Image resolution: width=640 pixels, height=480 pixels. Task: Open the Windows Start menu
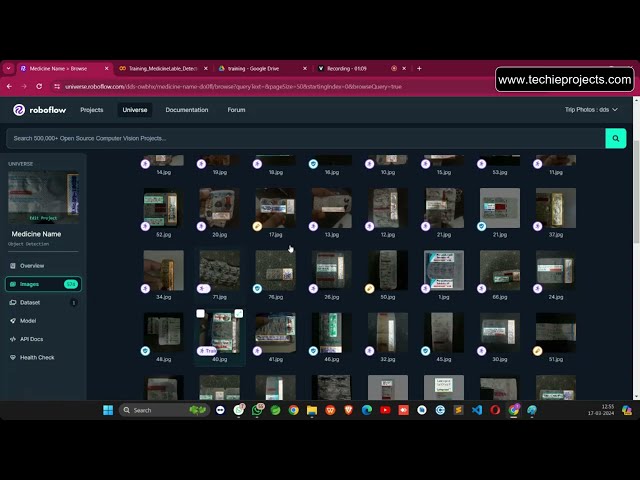[x=108, y=410]
